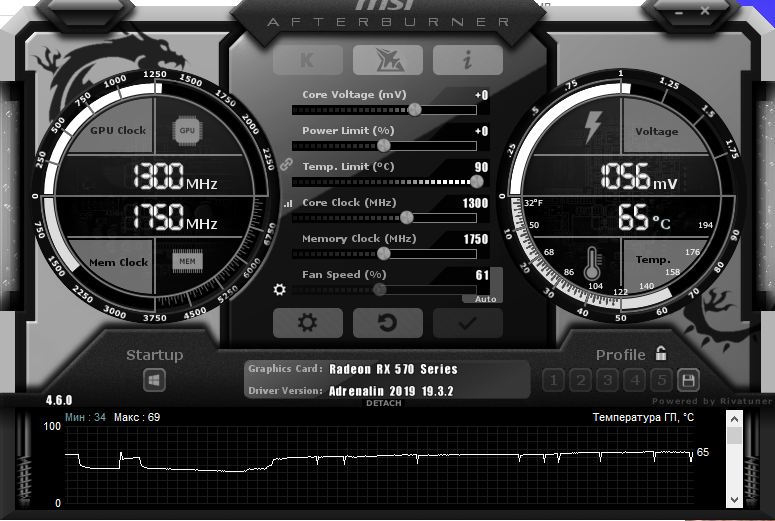Click the DETACH monitor button
This screenshot has height=521, width=775.
(384, 403)
